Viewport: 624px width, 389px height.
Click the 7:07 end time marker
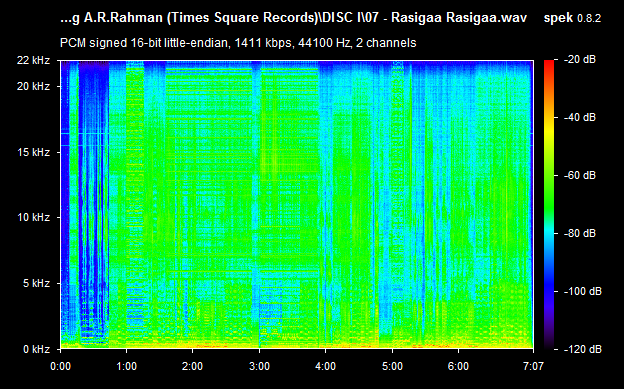pyautogui.click(x=533, y=366)
